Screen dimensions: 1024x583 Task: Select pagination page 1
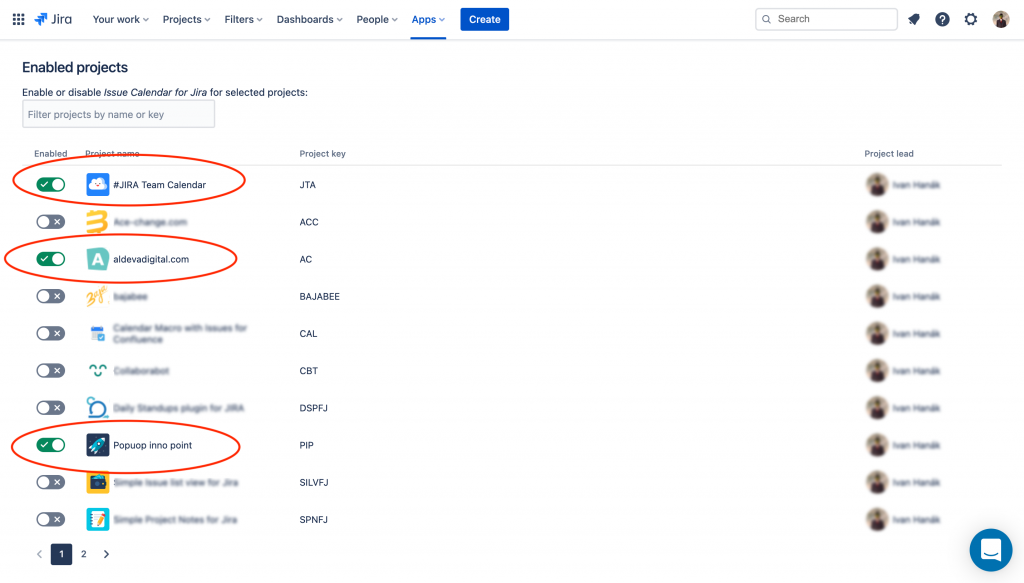coord(61,554)
